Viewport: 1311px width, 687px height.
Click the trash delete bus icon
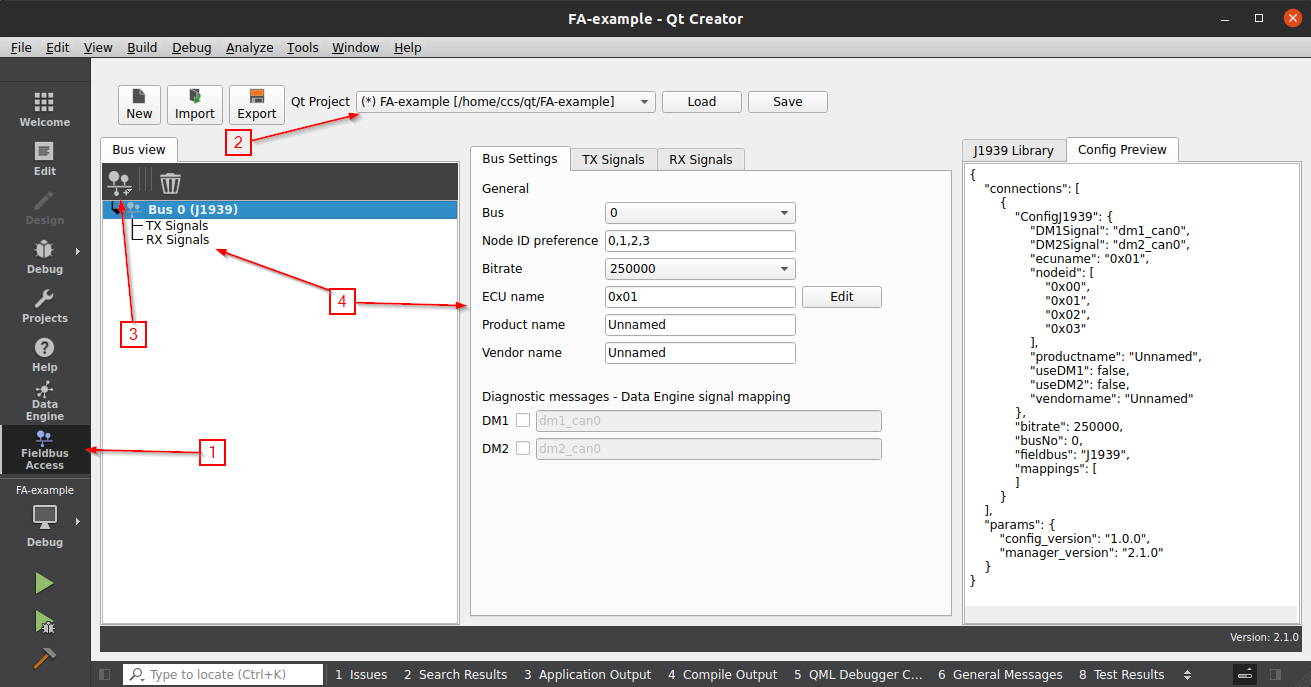coord(171,182)
